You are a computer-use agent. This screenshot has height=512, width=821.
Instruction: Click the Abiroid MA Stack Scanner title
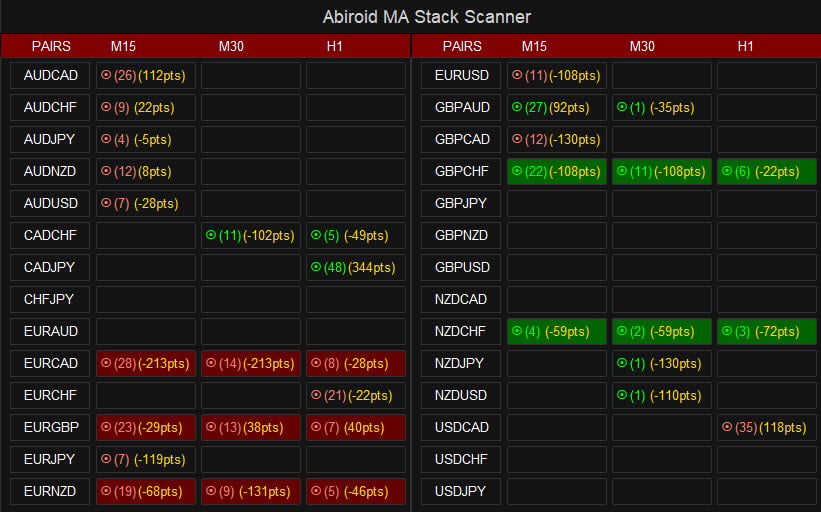(426, 17)
